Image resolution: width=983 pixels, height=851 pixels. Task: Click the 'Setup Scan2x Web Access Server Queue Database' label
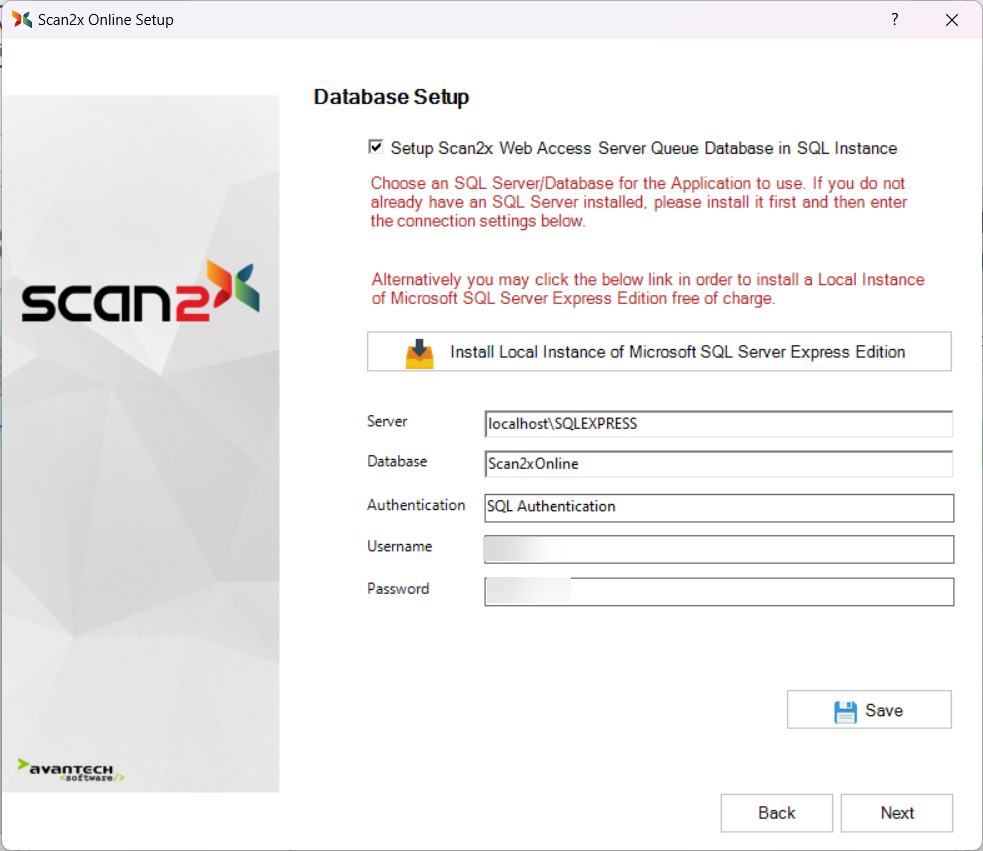pos(643,149)
